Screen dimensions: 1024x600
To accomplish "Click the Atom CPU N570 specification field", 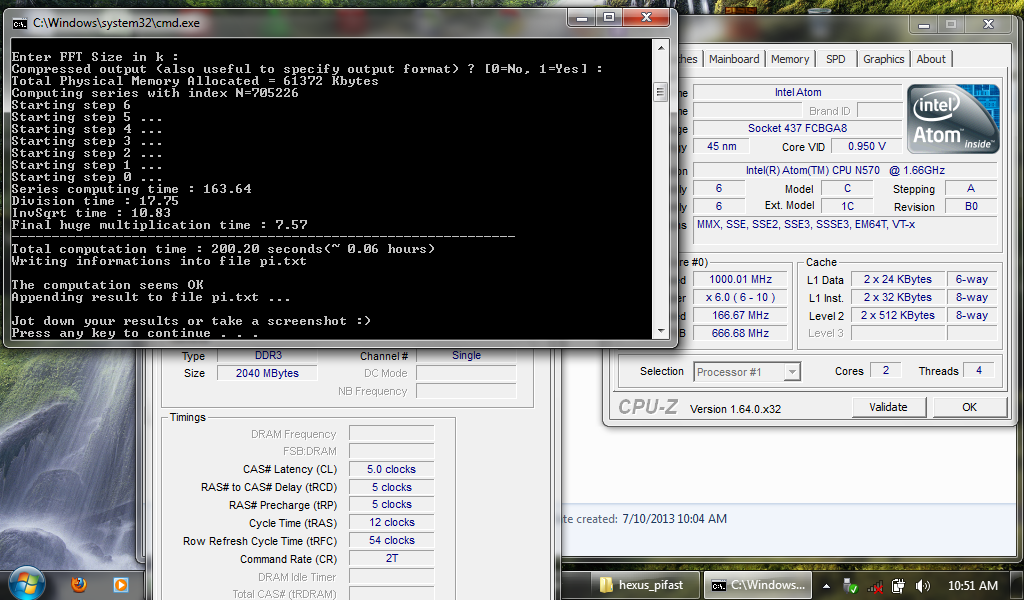I will tap(845, 170).
